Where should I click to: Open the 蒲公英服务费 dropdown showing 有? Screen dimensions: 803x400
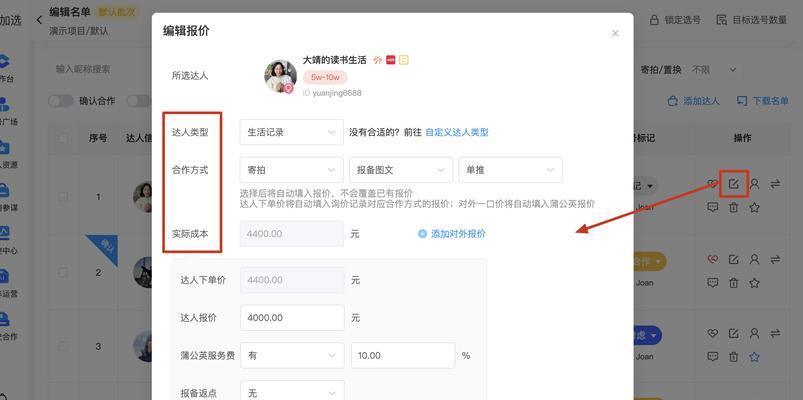pyautogui.click(x=292, y=355)
